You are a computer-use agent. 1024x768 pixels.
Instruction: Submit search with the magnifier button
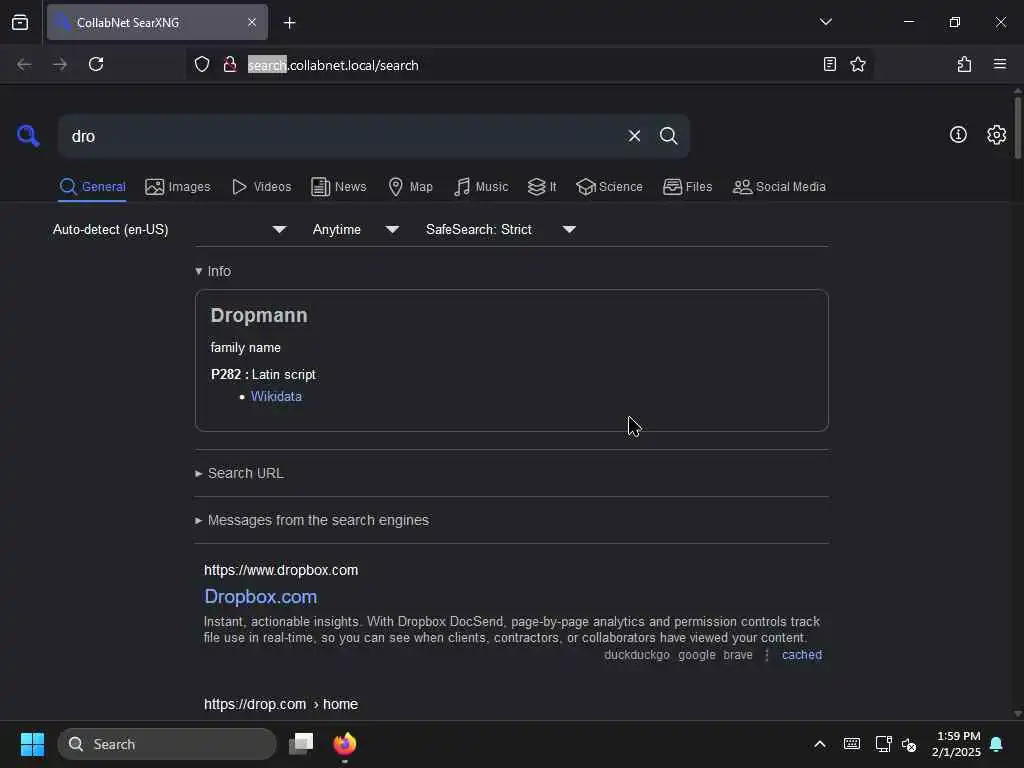(668, 136)
